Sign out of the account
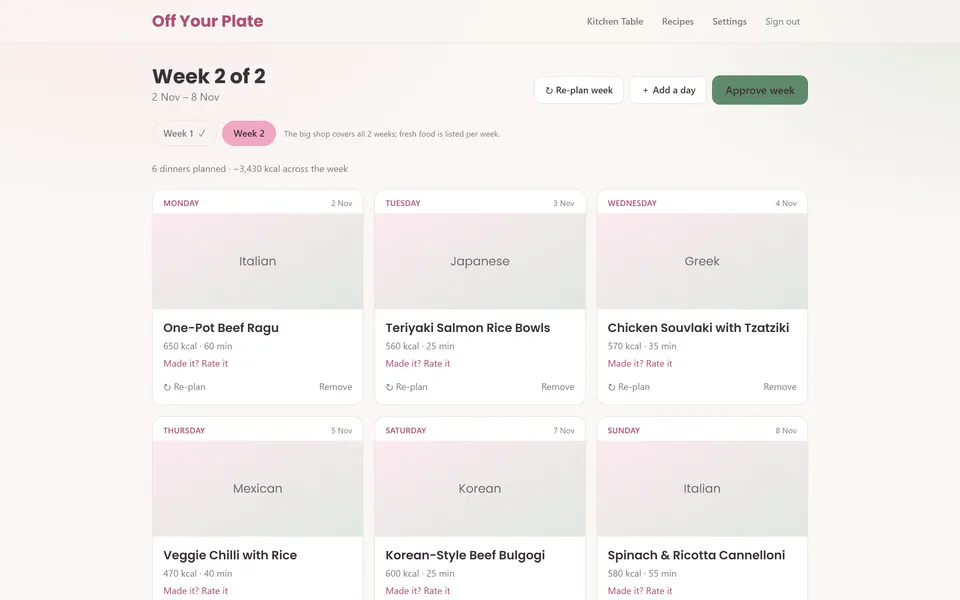 pos(782,21)
